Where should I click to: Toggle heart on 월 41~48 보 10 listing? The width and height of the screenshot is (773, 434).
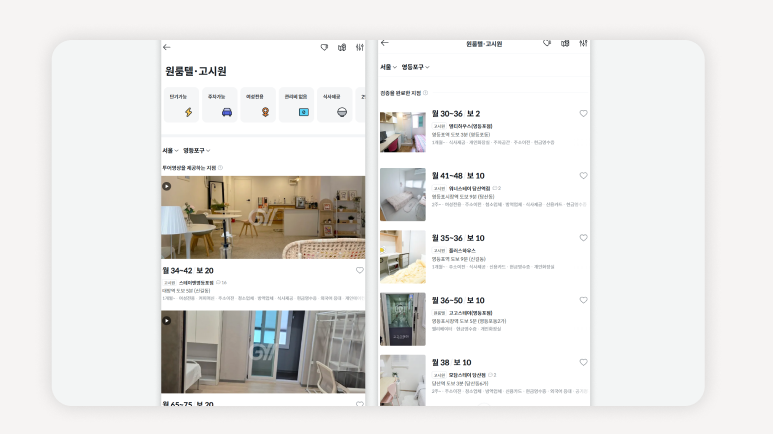click(583, 176)
